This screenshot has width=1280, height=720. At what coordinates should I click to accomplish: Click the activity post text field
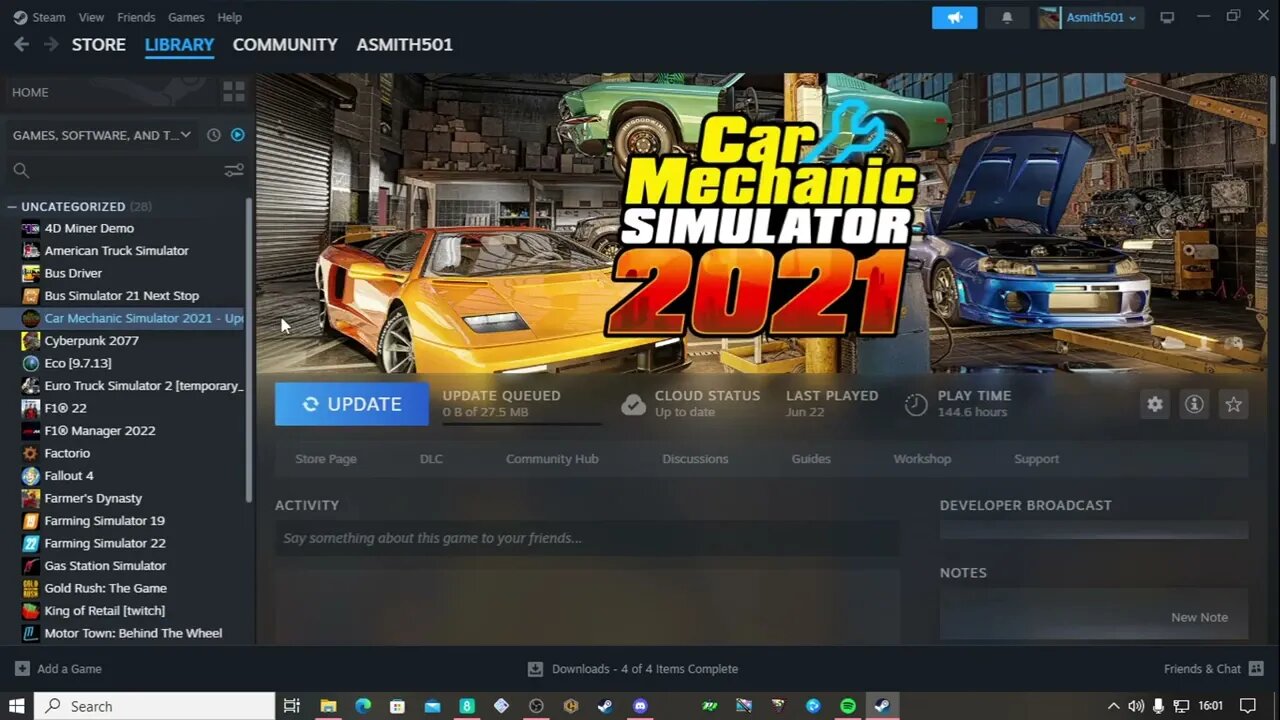[587, 538]
